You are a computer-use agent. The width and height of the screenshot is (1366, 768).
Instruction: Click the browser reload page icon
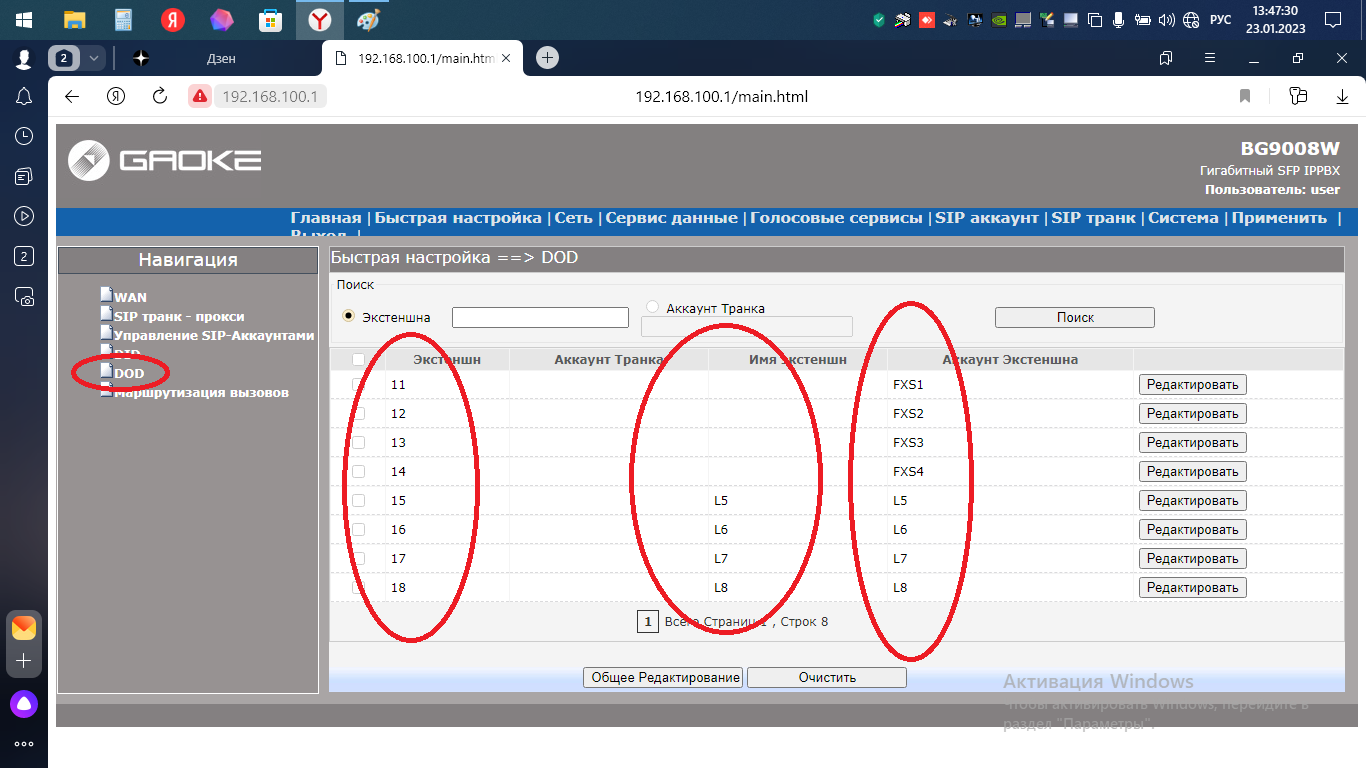pos(159,96)
